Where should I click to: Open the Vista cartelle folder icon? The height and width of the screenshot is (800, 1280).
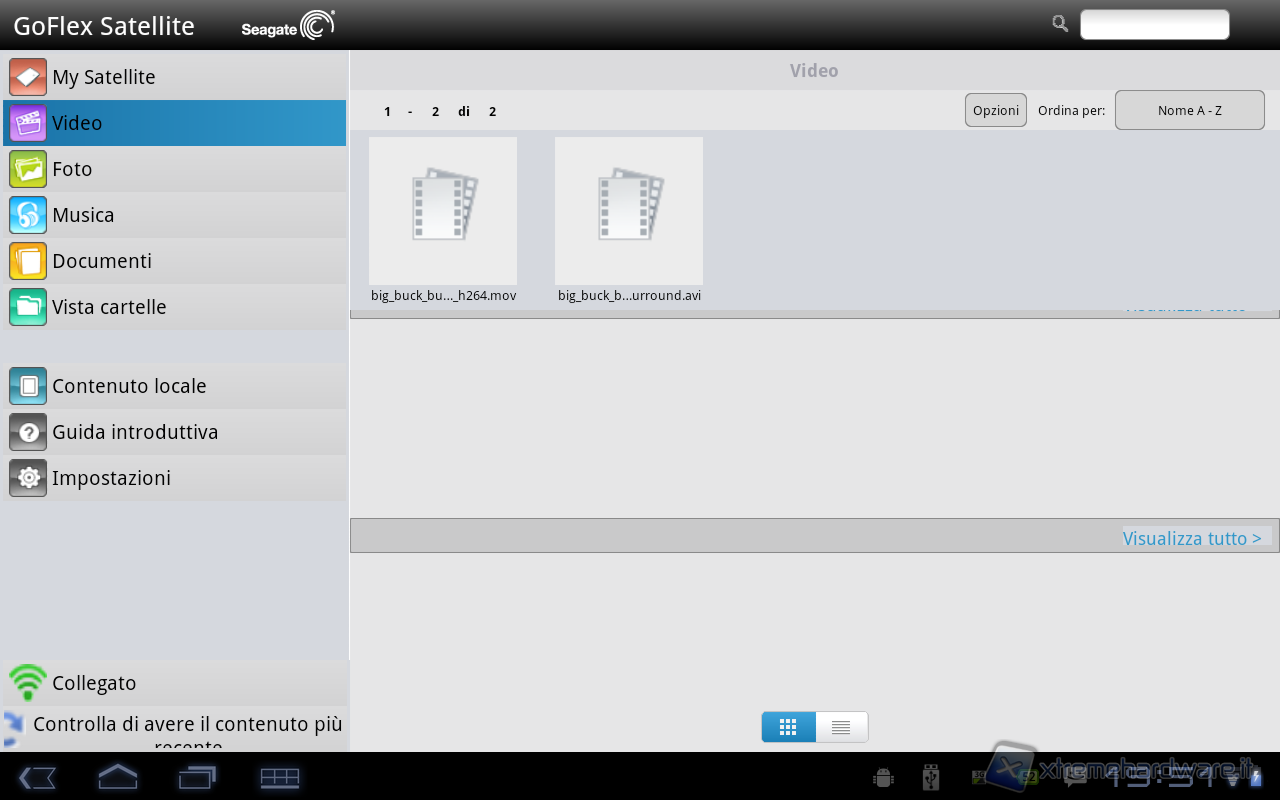pos(28,307)
